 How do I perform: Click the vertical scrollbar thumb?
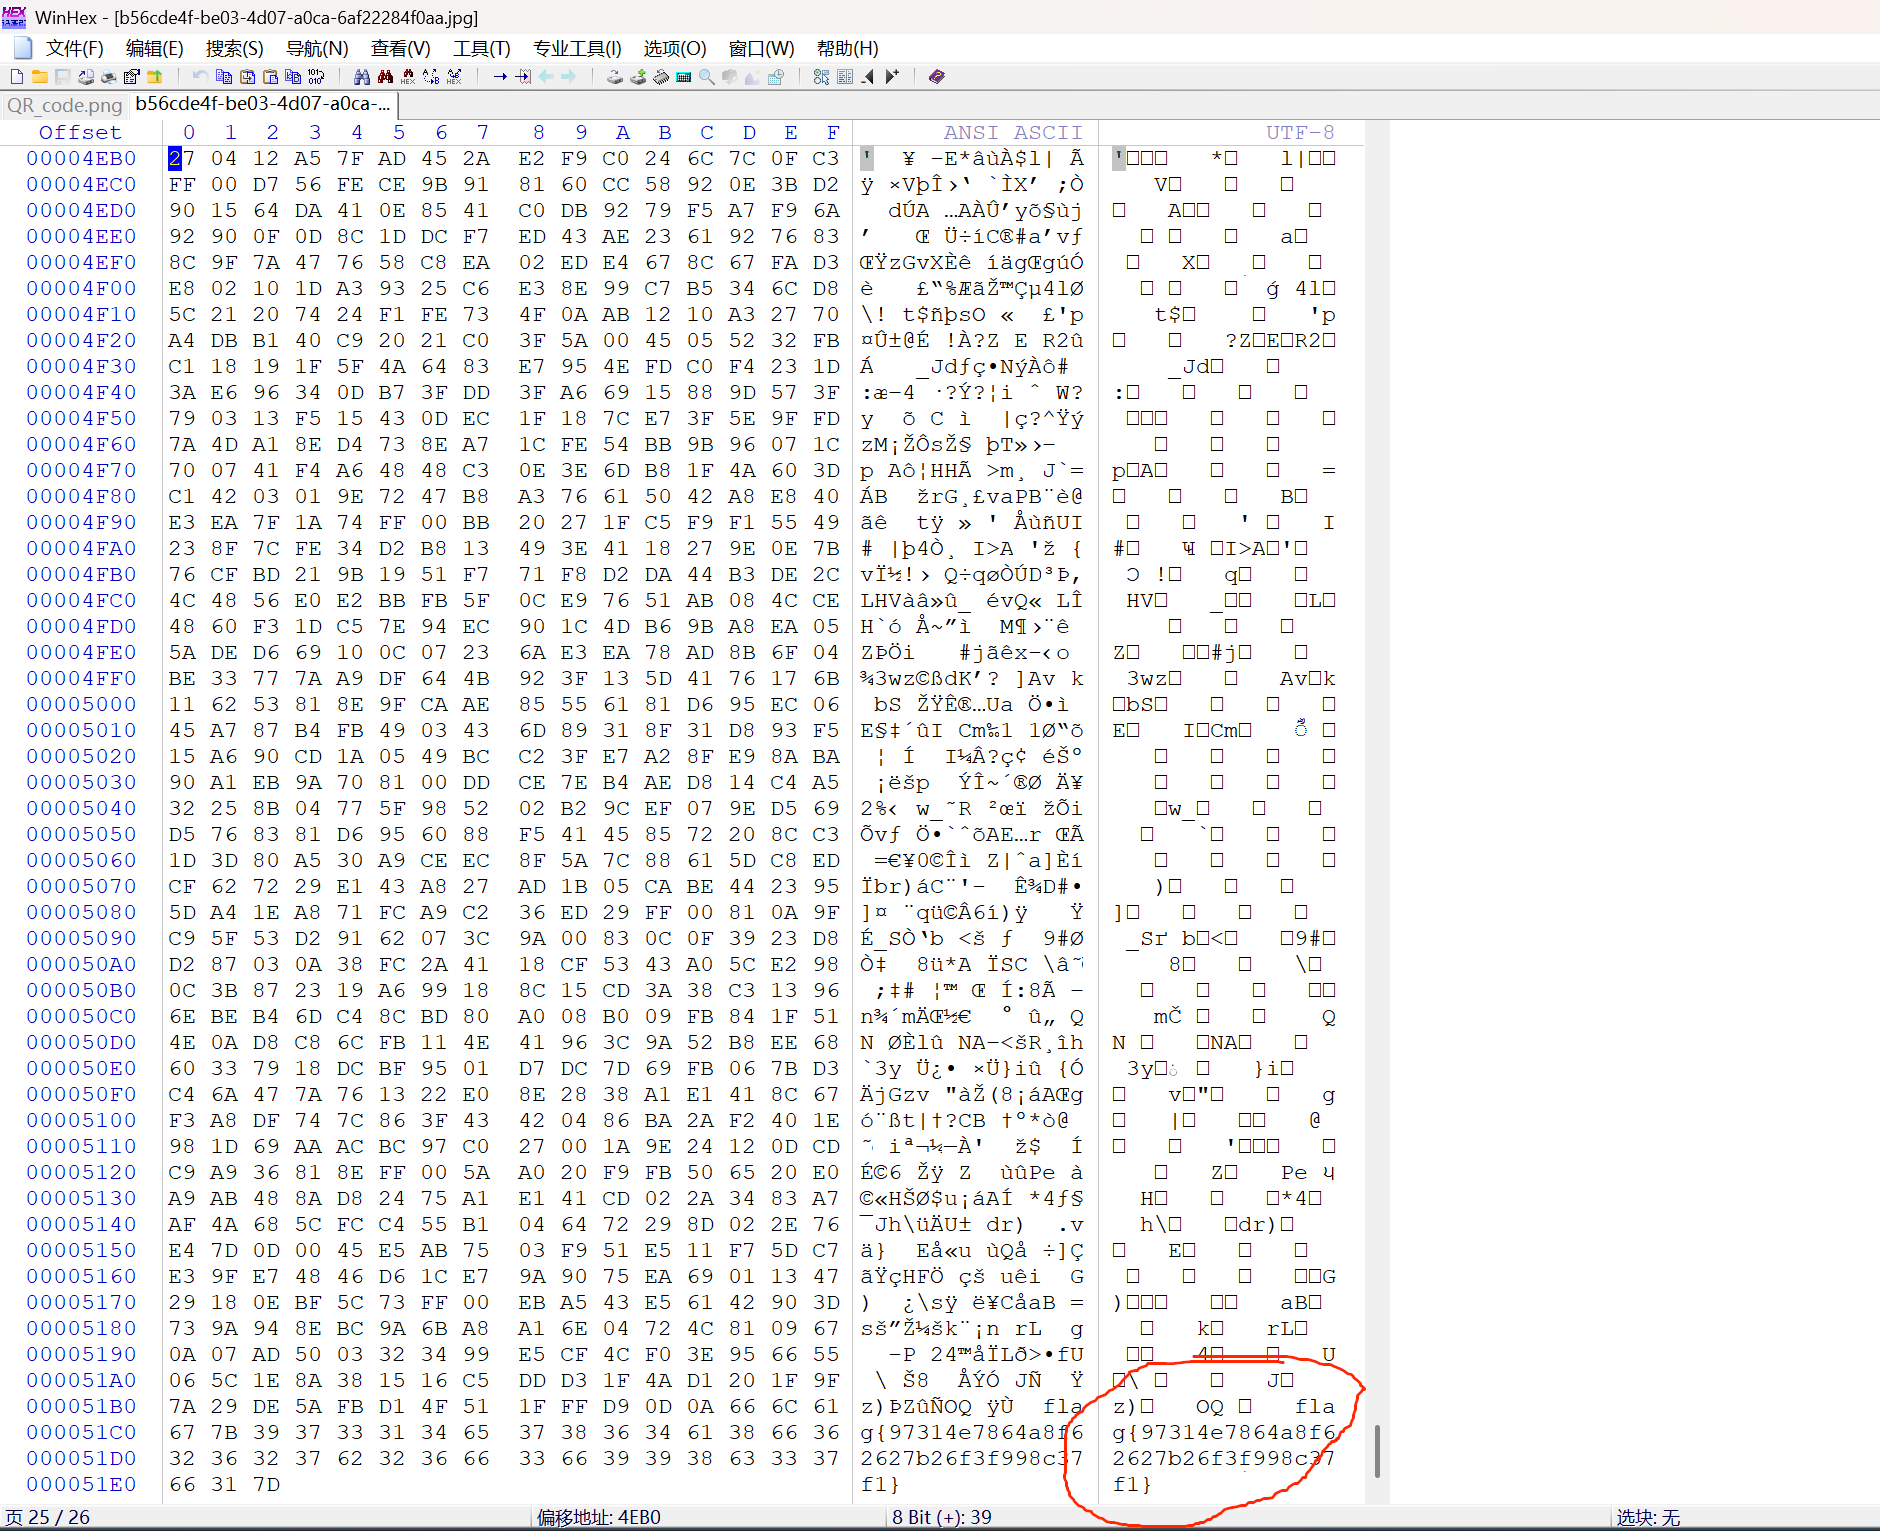[1376, 1450]
